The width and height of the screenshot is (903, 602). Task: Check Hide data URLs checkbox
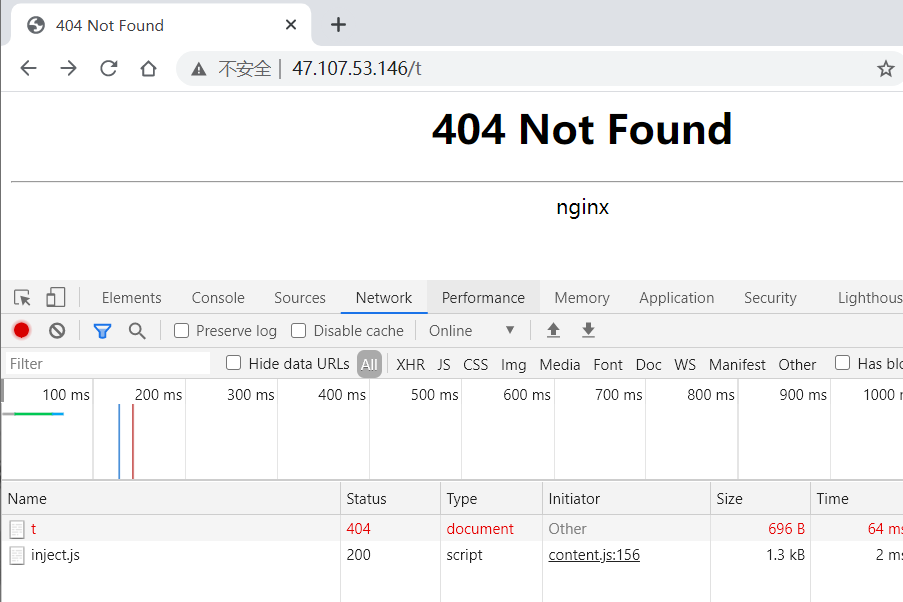click(x=233, y=363)
